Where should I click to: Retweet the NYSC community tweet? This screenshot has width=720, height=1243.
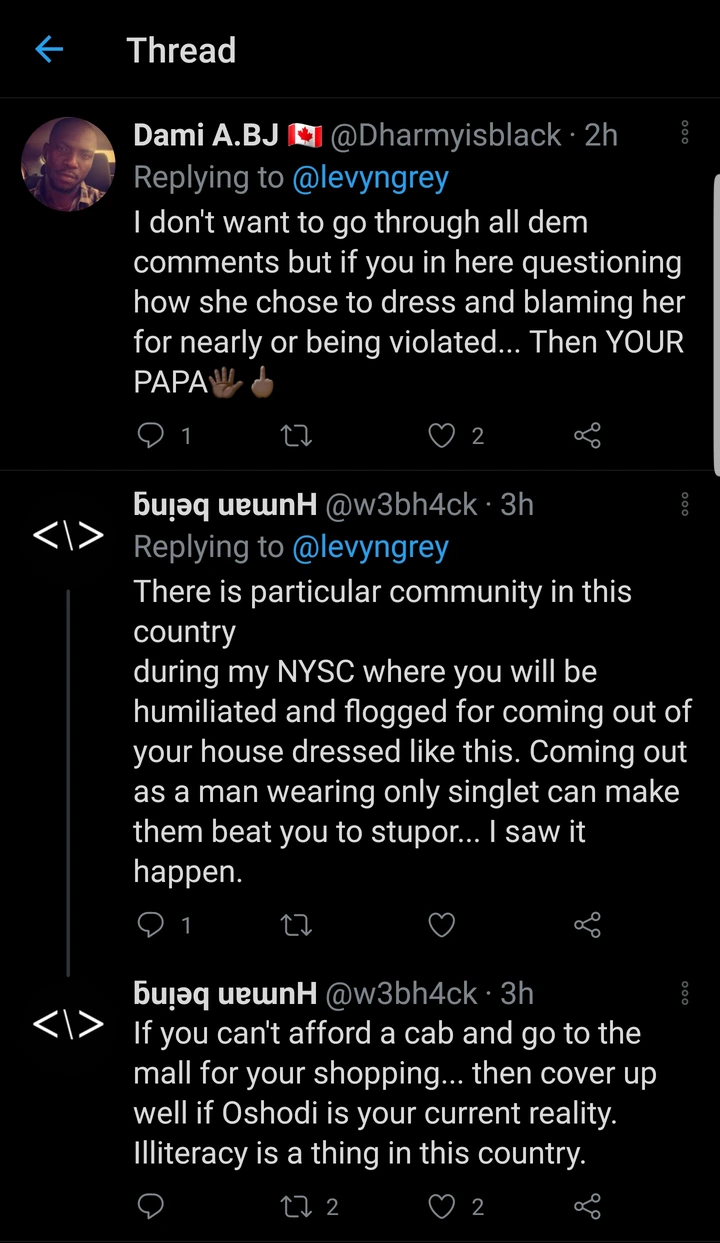[297, 925]
